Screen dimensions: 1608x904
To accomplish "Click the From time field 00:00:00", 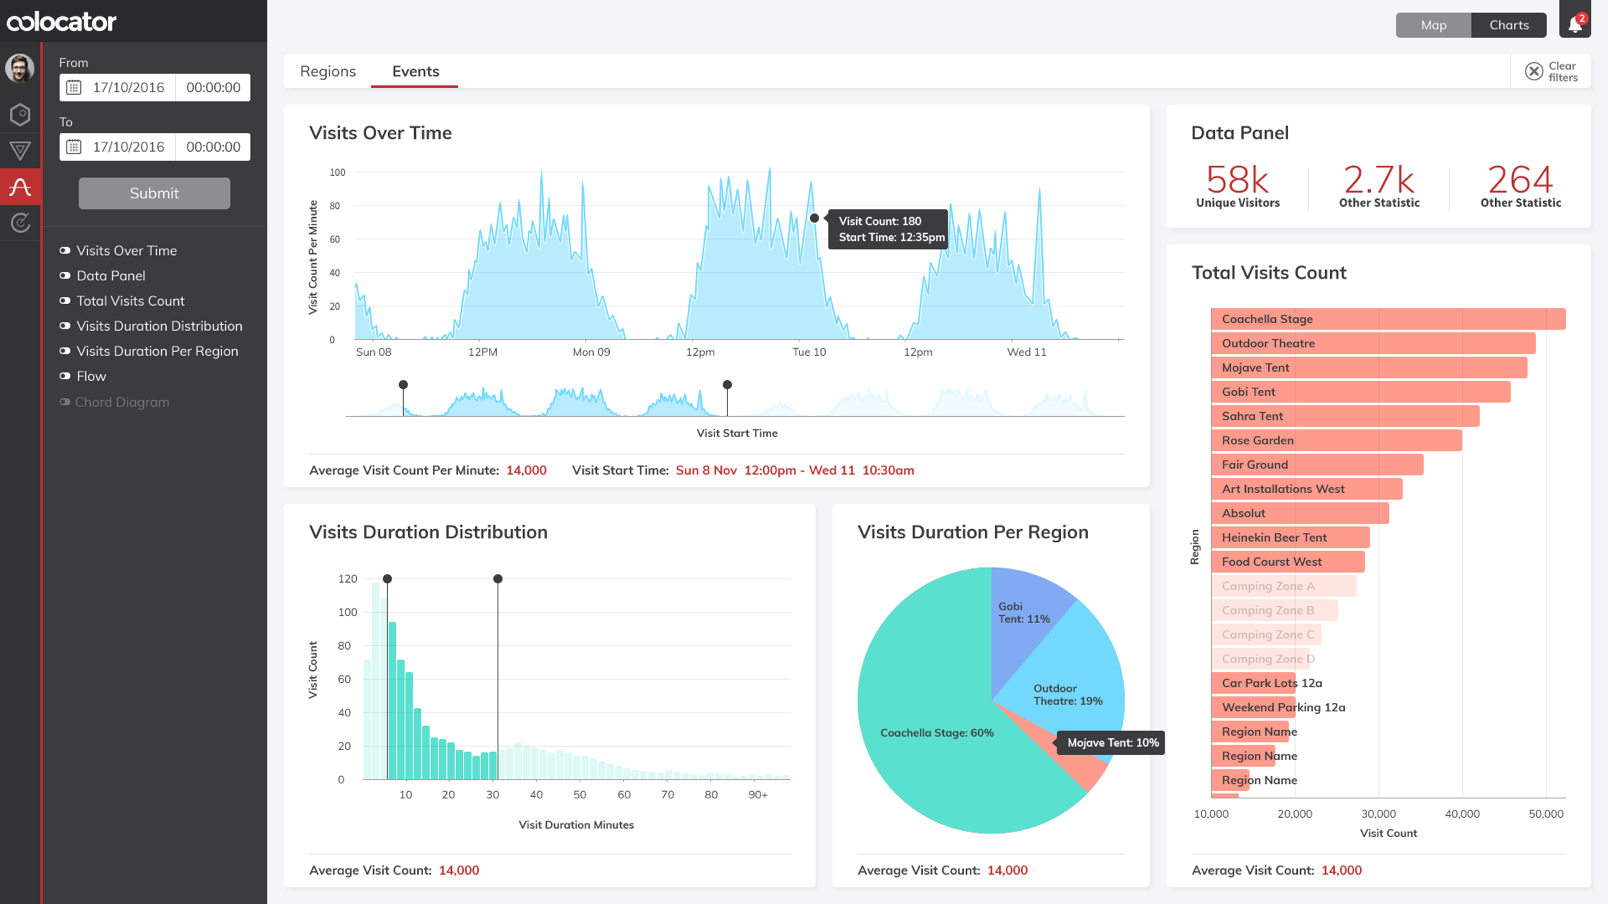I will pos(213,88).
